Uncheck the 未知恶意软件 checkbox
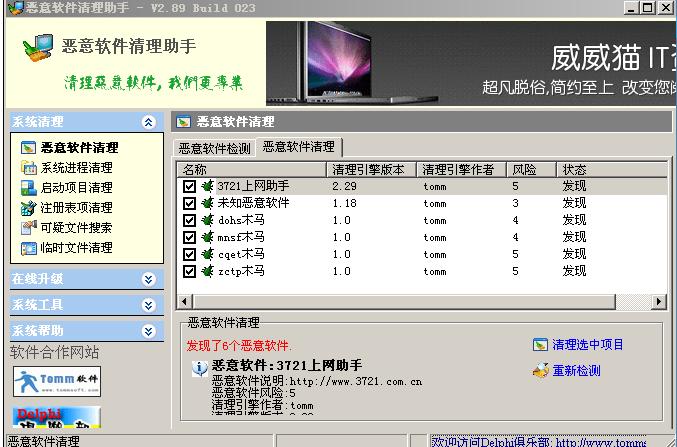This screenshot has width=677, height=447. (189, 203)
